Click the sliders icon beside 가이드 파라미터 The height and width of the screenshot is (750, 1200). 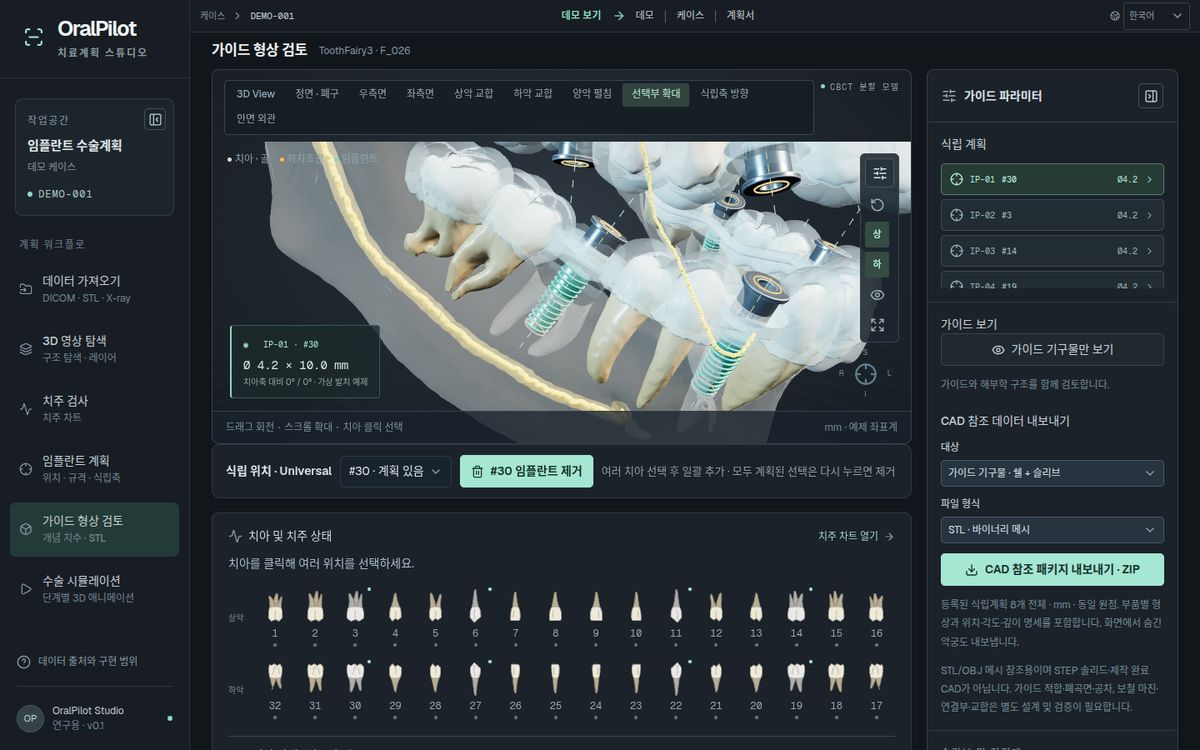pos(950,96)
